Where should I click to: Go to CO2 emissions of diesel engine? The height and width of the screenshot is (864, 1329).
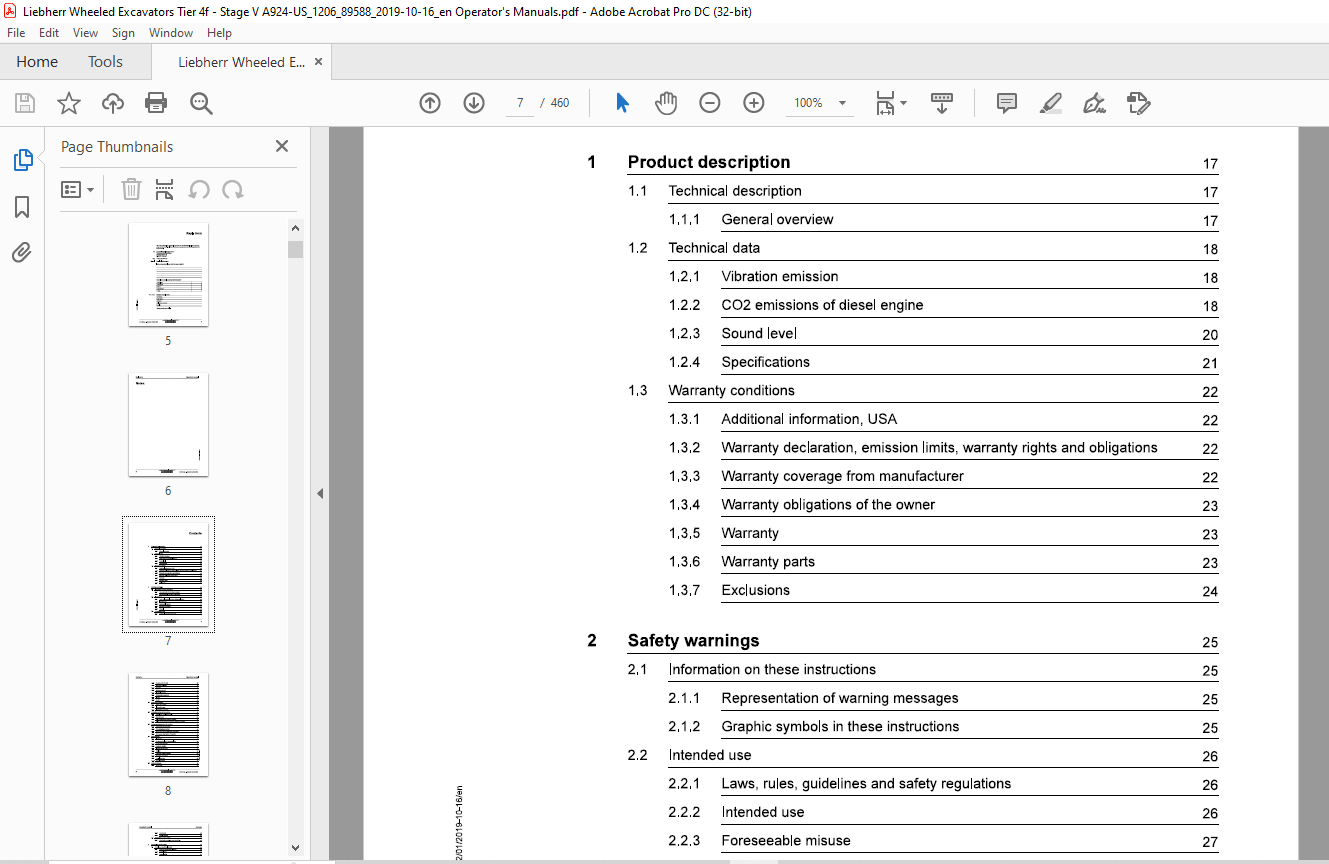[822, 305]
